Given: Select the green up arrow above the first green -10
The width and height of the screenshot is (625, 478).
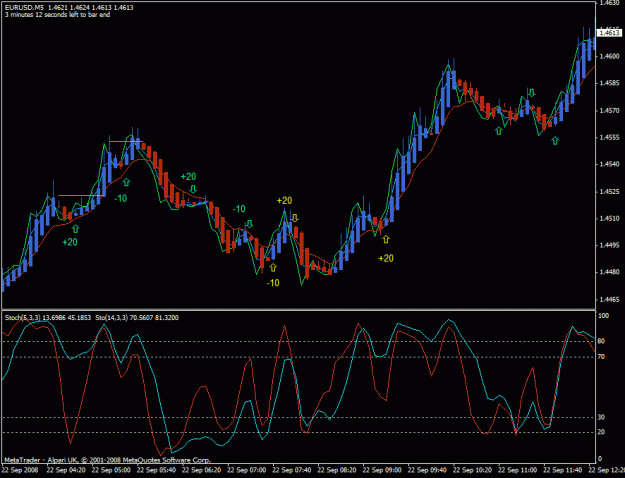Looking at the screenshot, I should [x=126, y=182].
